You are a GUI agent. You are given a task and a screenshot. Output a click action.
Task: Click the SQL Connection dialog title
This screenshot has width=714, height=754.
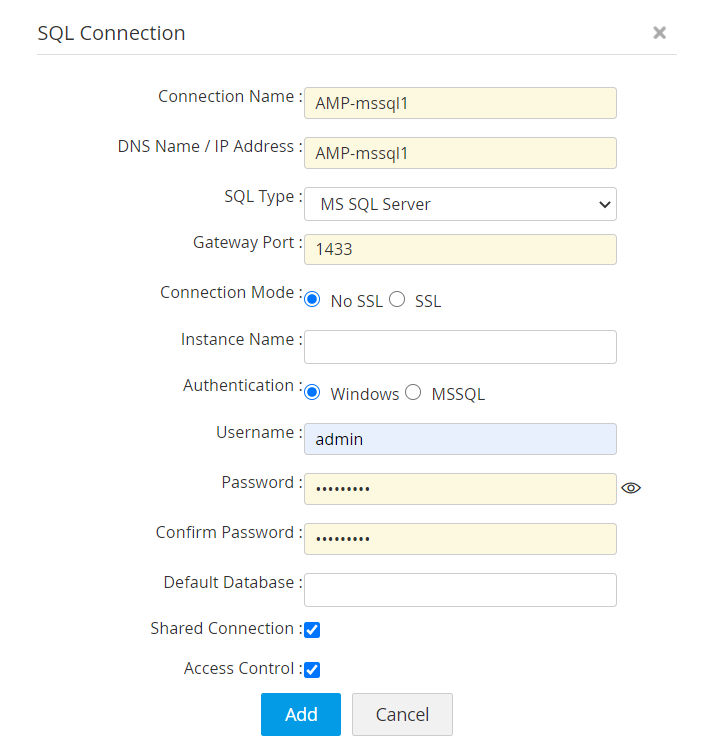tap(111, 33)
